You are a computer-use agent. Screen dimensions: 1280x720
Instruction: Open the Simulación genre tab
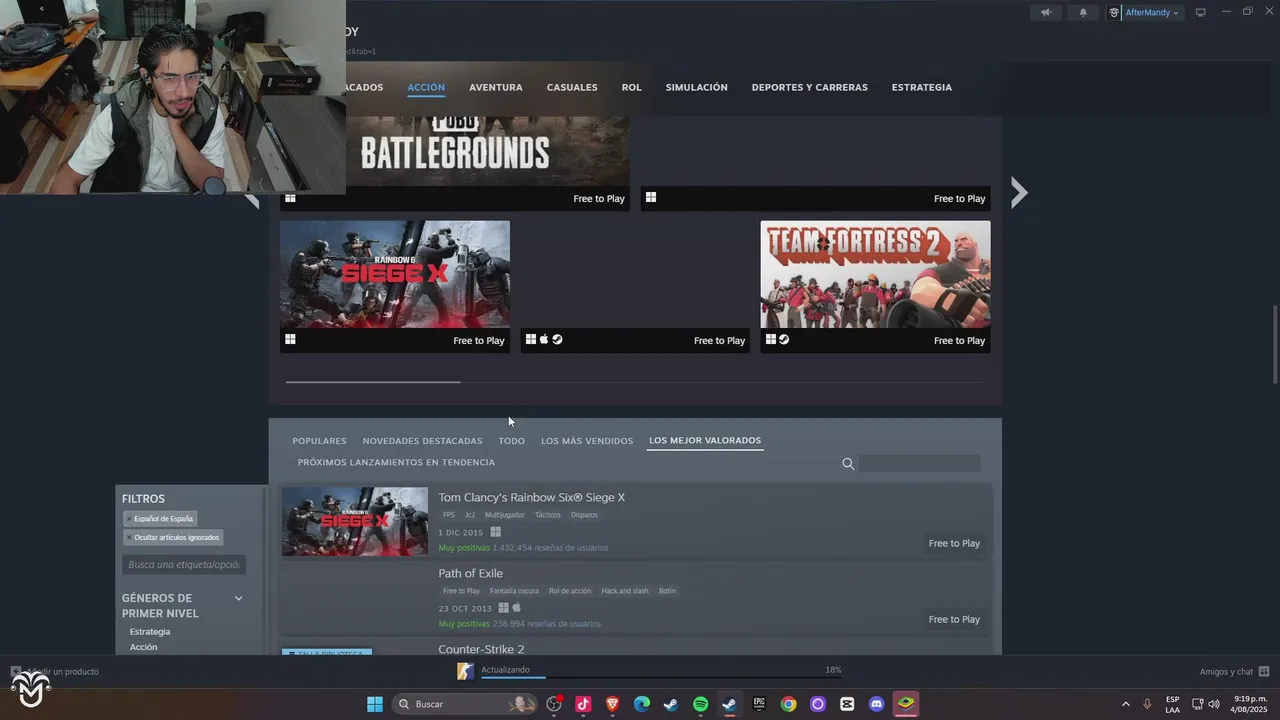(x=696, y=88)
